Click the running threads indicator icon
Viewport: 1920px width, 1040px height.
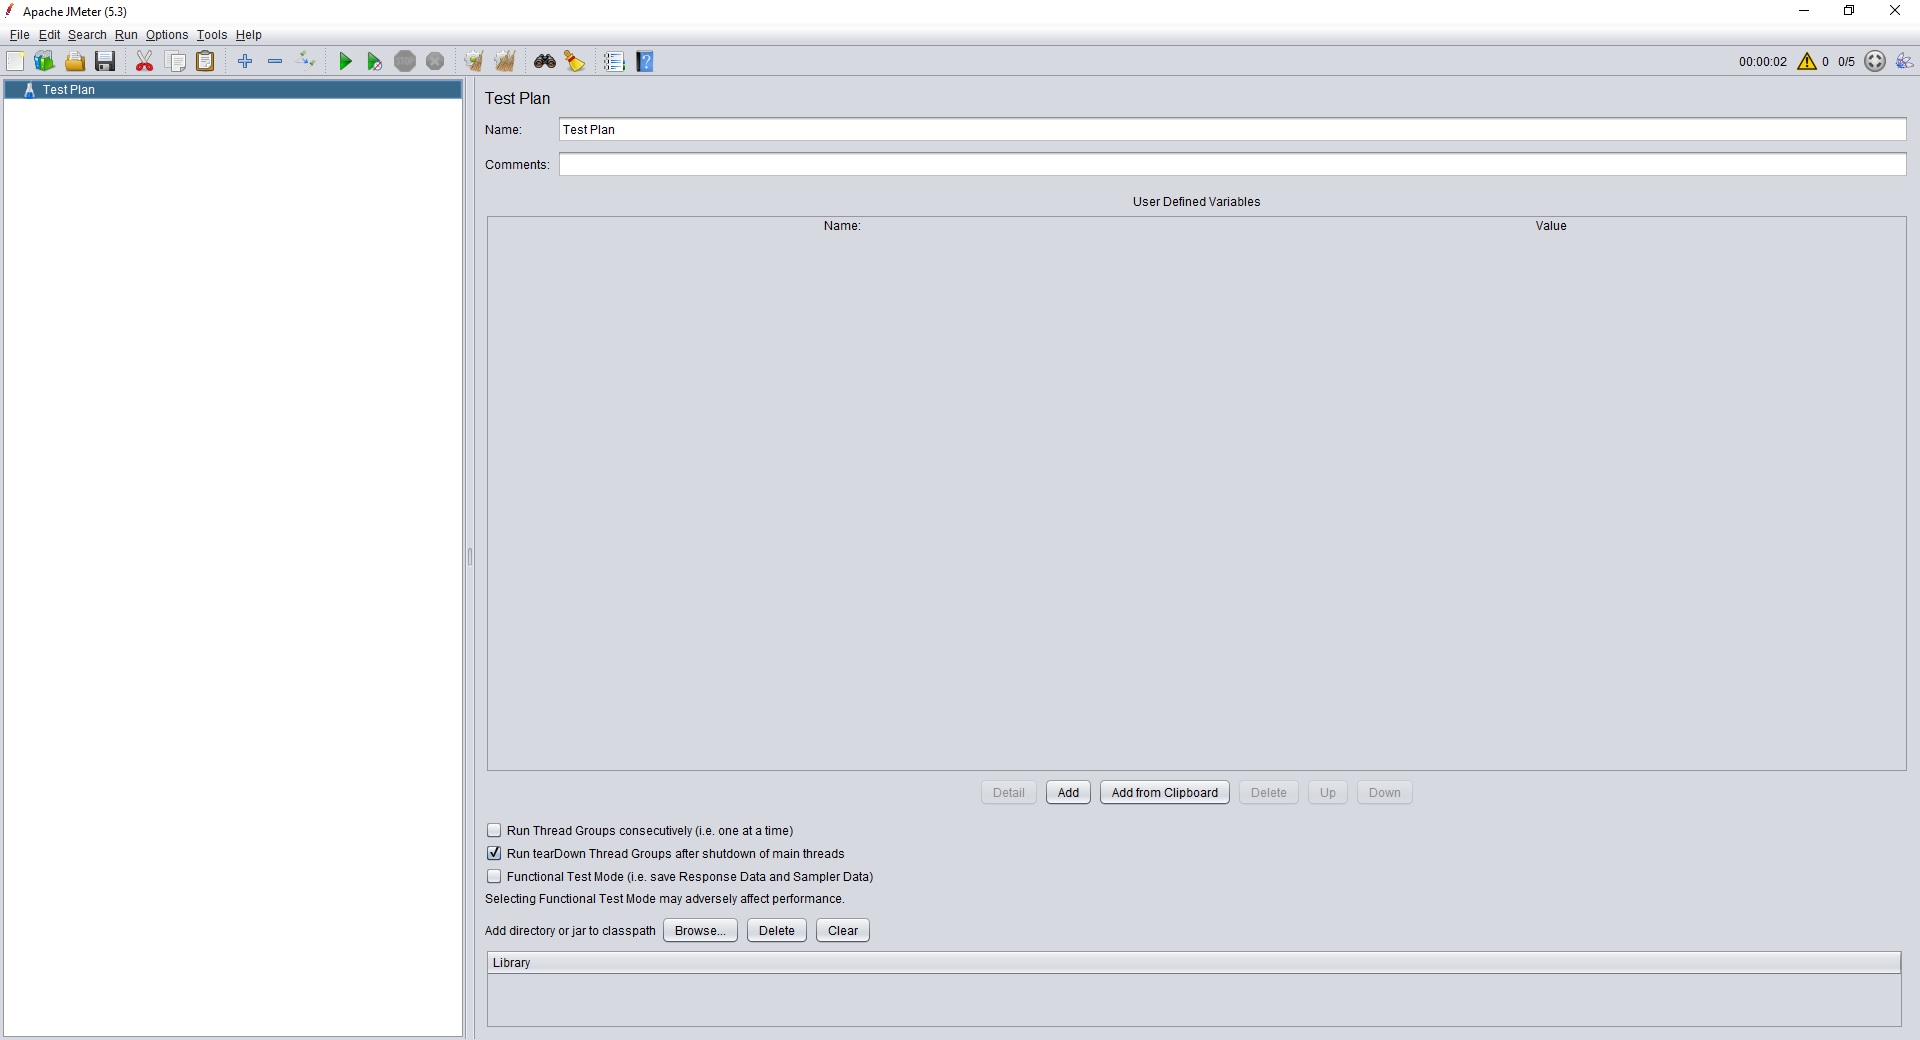(x=1875, y=61)
